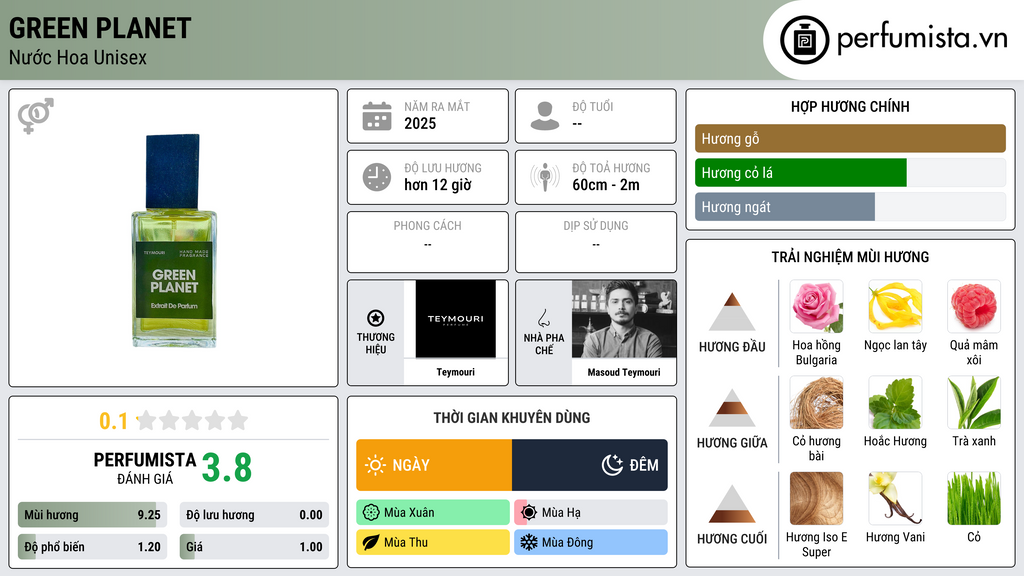Open the Hương Iso E Super note image
The width and height of the screenshot is (1024, 576).
coord(816,498)
